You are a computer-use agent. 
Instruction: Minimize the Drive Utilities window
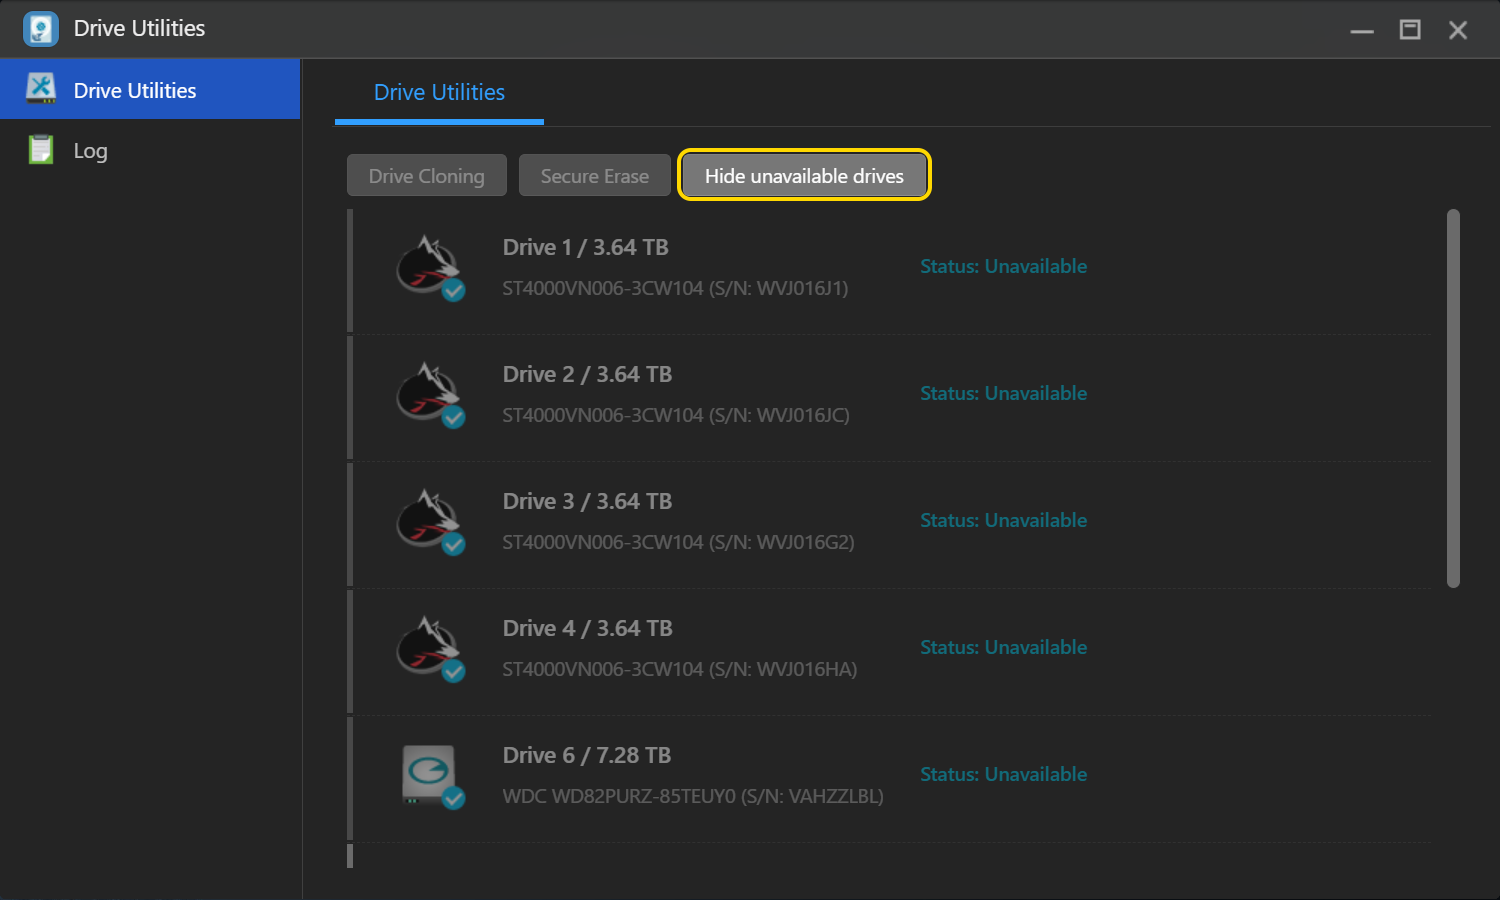click(1362, 30)
